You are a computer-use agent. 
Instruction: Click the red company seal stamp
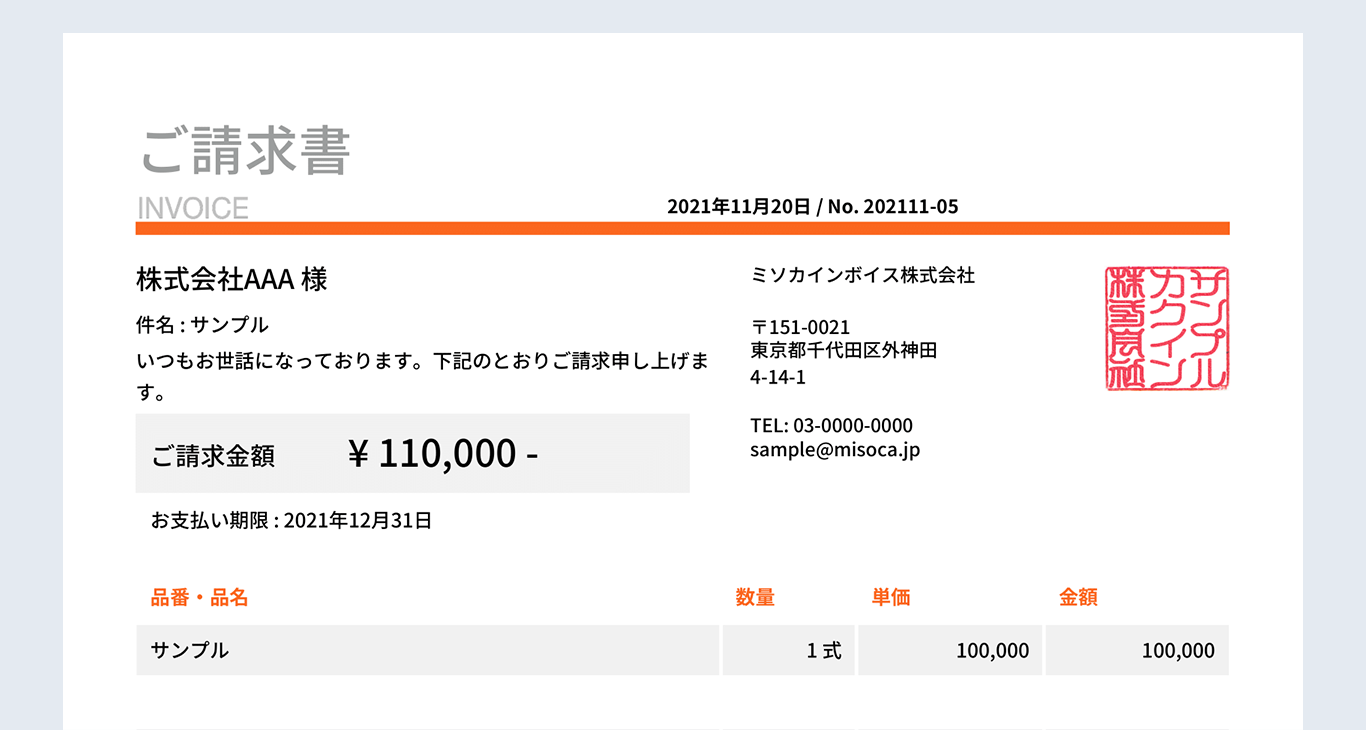click(x=1167, y=328)
